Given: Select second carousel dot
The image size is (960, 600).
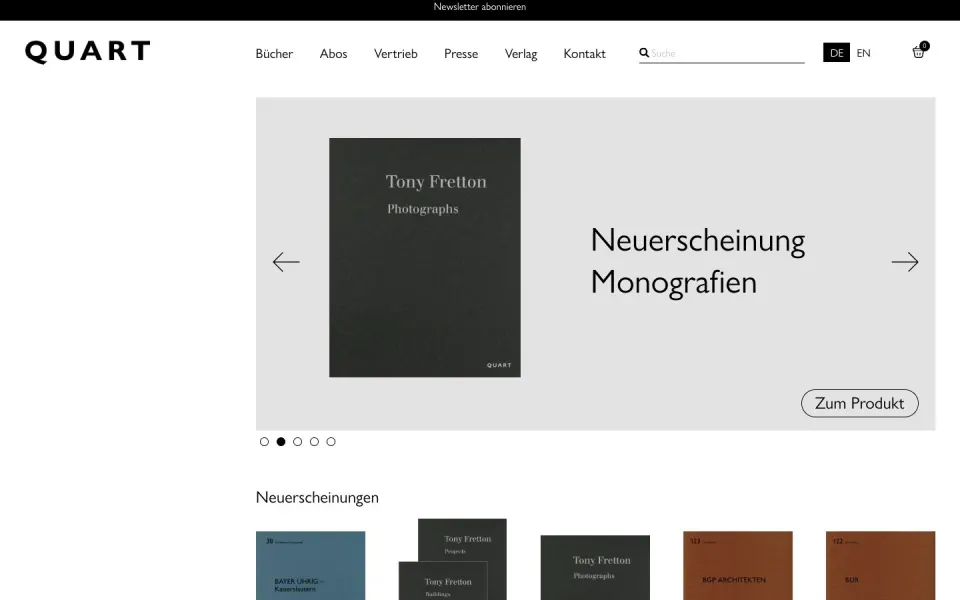Looking at the screenshot, I should (281, 441).
